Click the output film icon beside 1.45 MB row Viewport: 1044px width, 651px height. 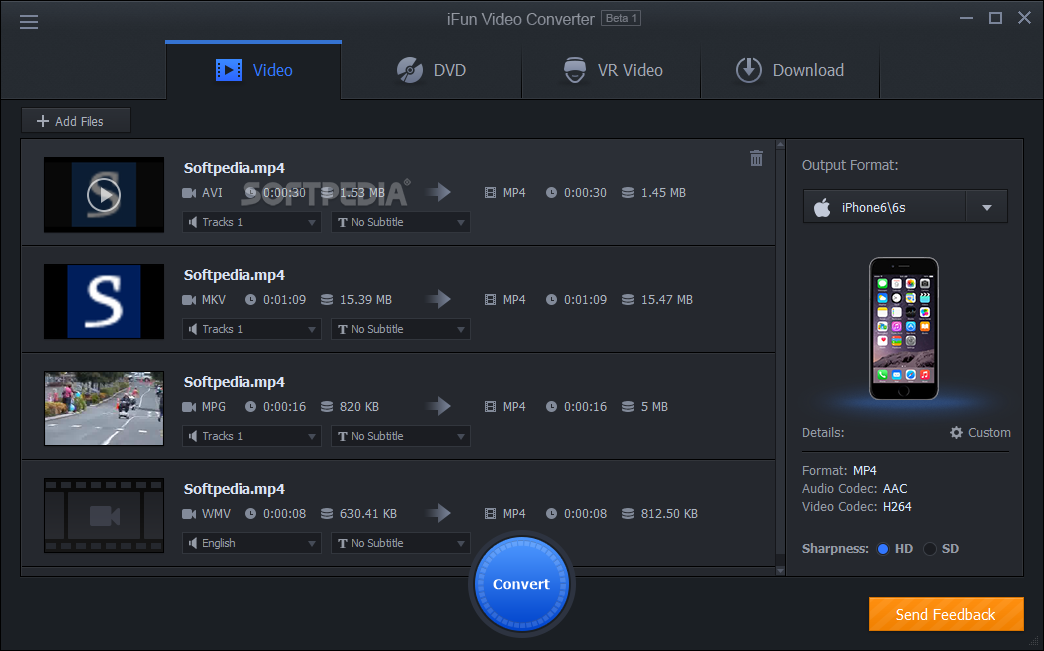491,193
